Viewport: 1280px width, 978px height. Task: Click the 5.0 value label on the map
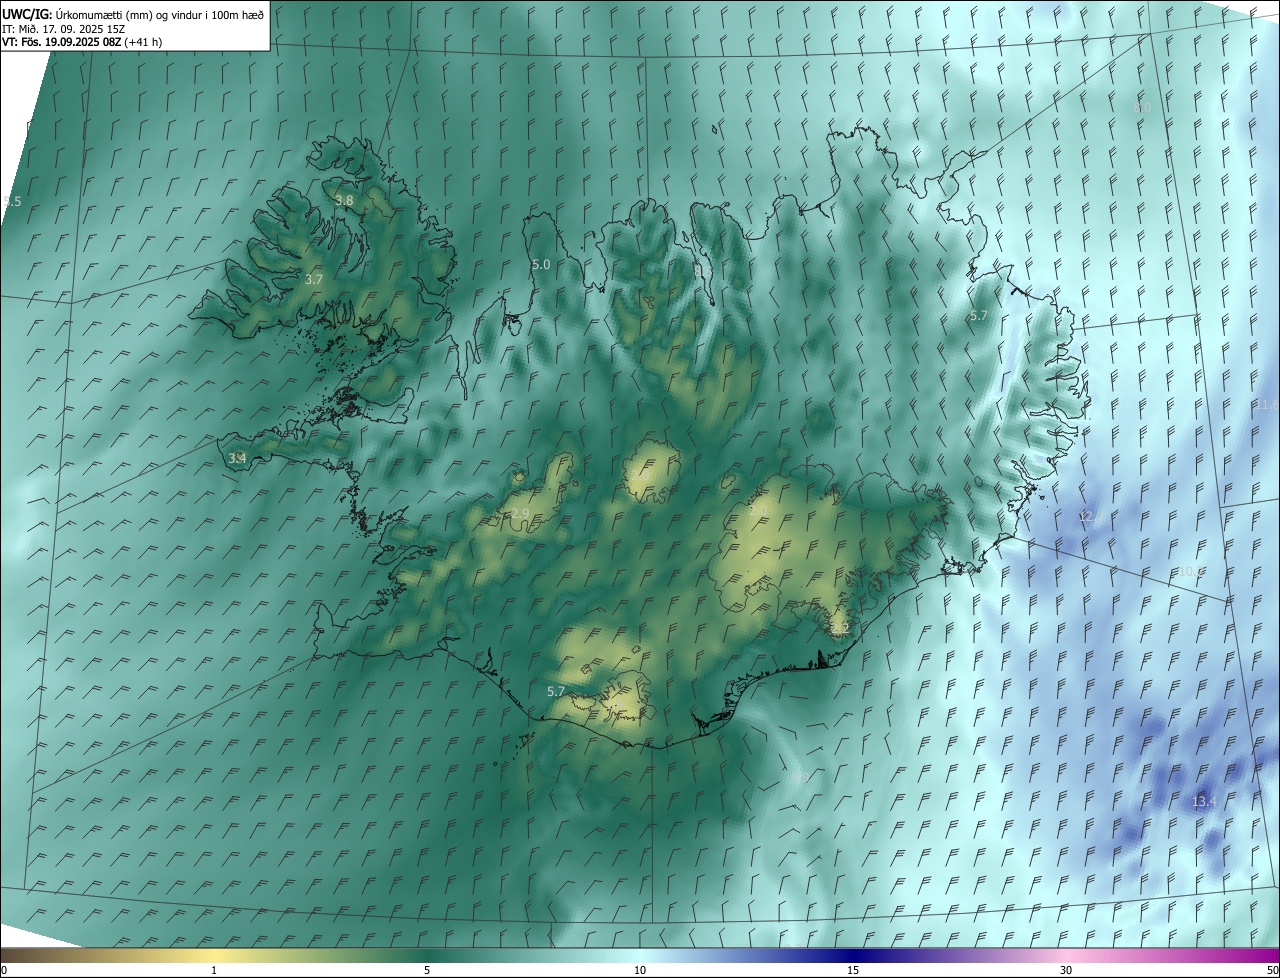tap(541, 265)
